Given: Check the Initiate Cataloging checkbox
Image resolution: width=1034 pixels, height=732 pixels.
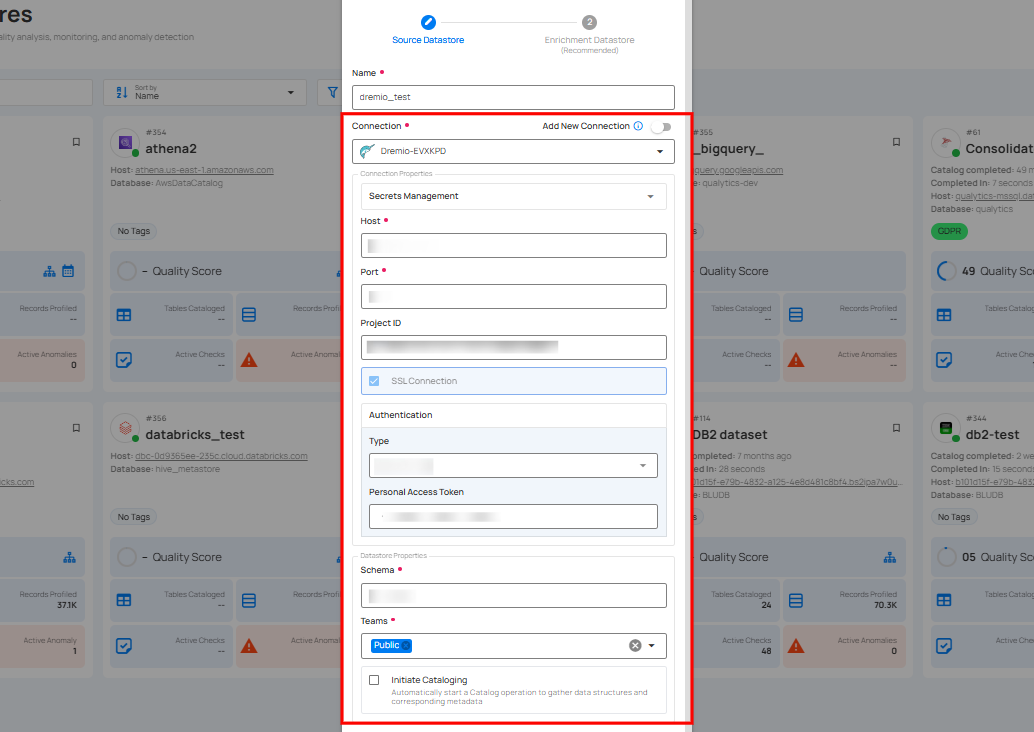Looking at the screenshot, I should [374, 680].
